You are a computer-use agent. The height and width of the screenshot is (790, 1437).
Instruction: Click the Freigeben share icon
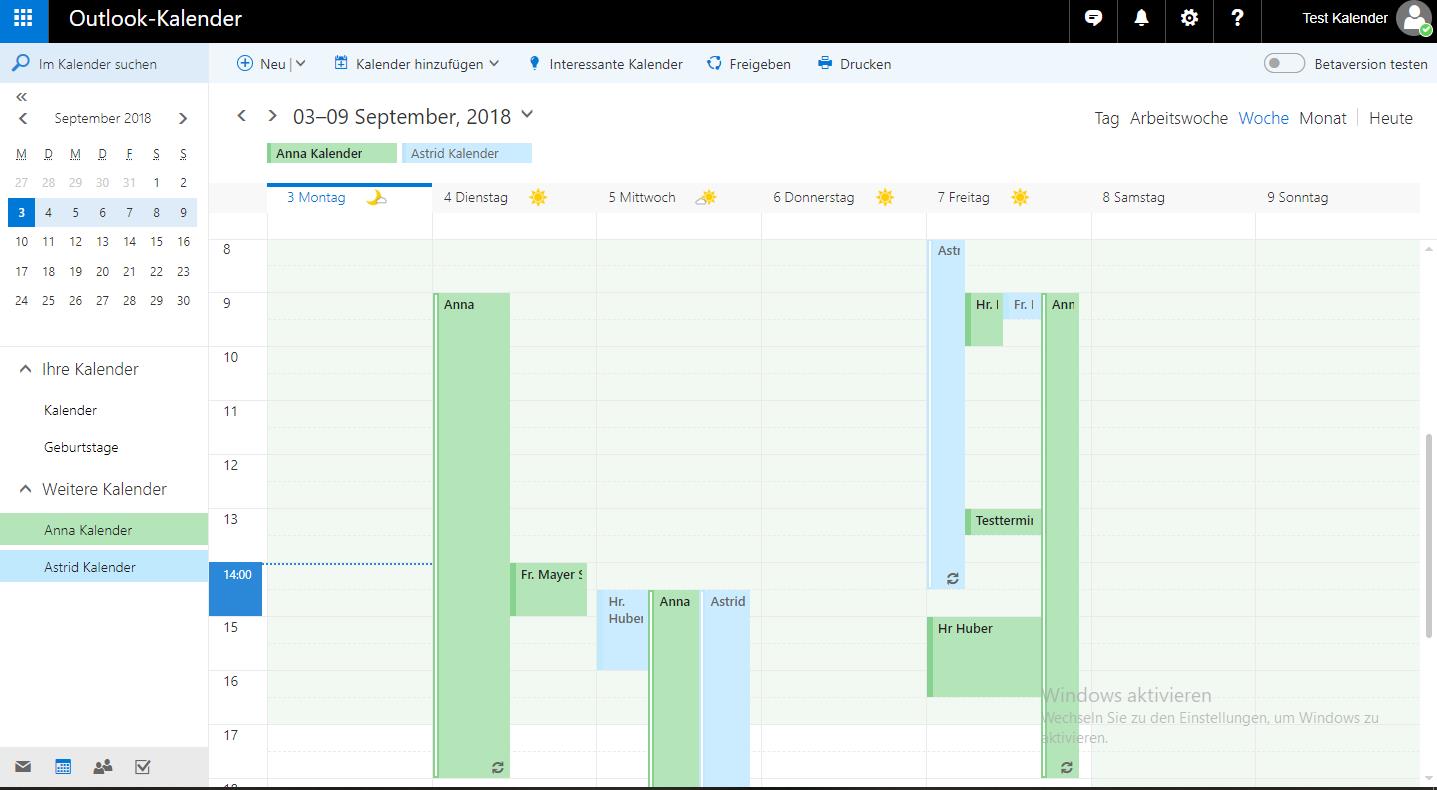[714, 63]
